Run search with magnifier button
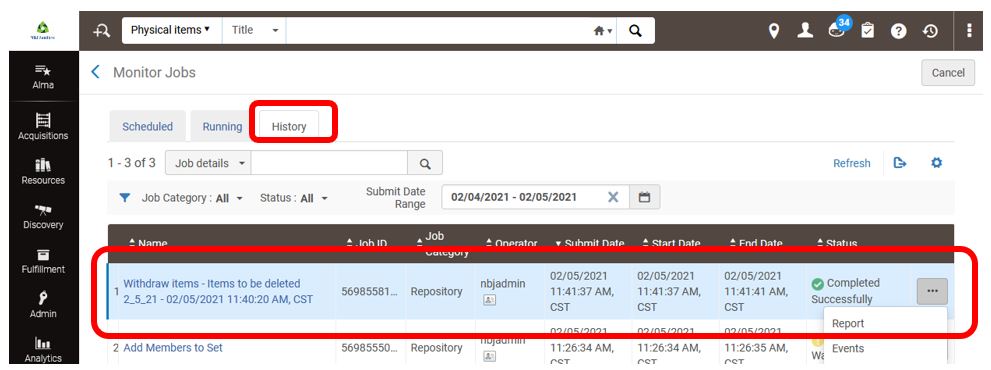Screen dimensions: 991x370 pos(636,30)
